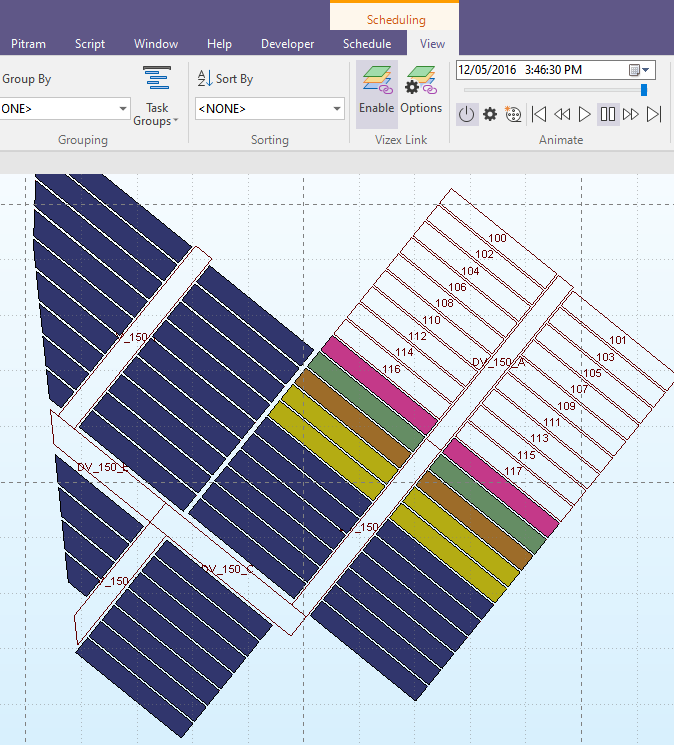Select stope block labeled 108
Viewport: 674px width, 745px height.
[445, 303]
